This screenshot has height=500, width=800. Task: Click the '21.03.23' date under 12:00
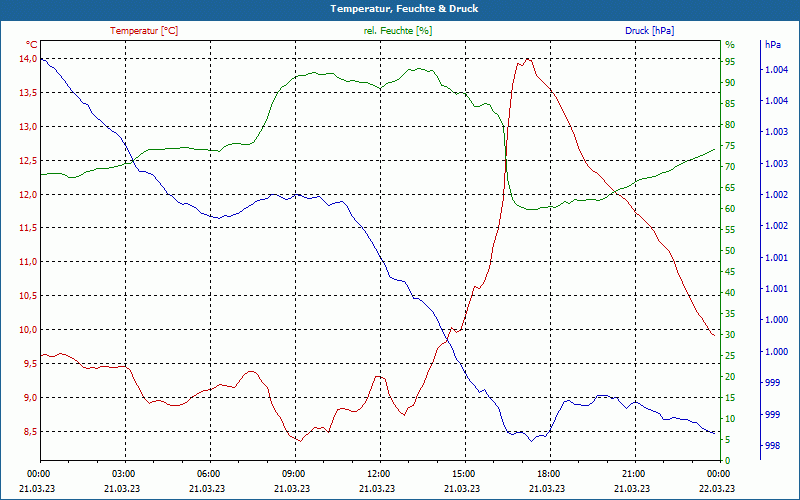point(377,488)
